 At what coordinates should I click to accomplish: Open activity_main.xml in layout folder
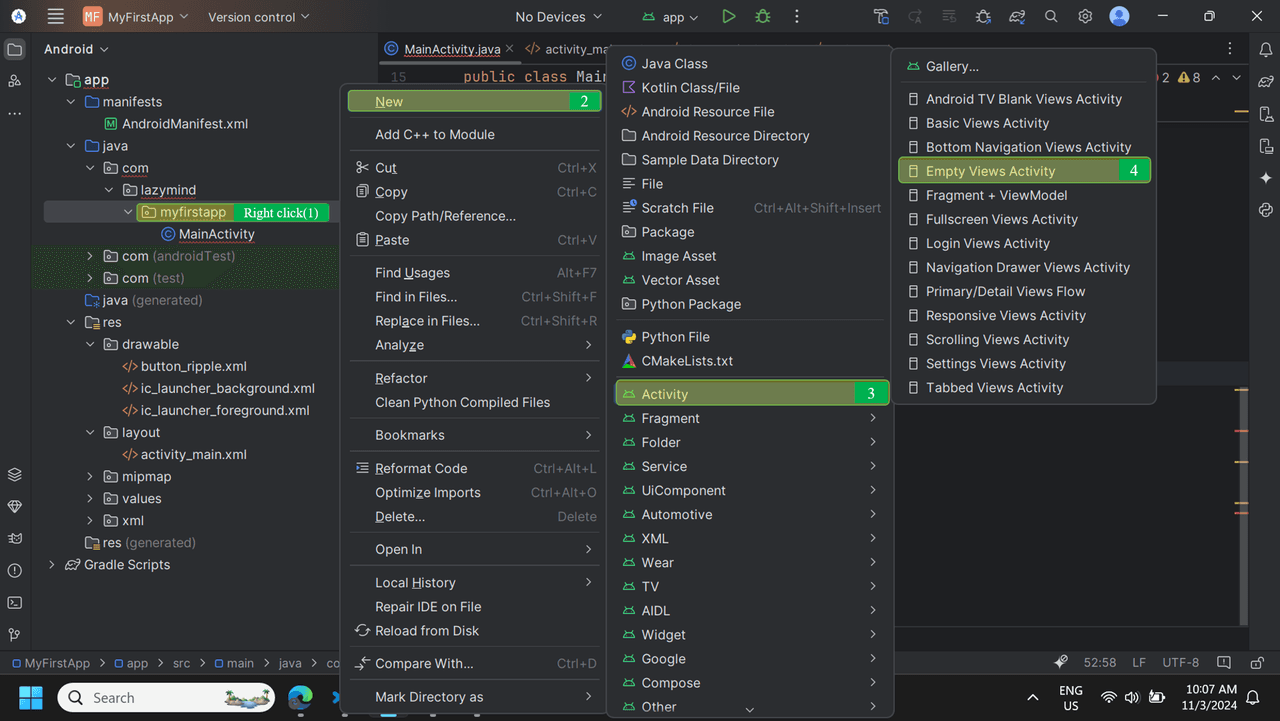click(193, 454)
